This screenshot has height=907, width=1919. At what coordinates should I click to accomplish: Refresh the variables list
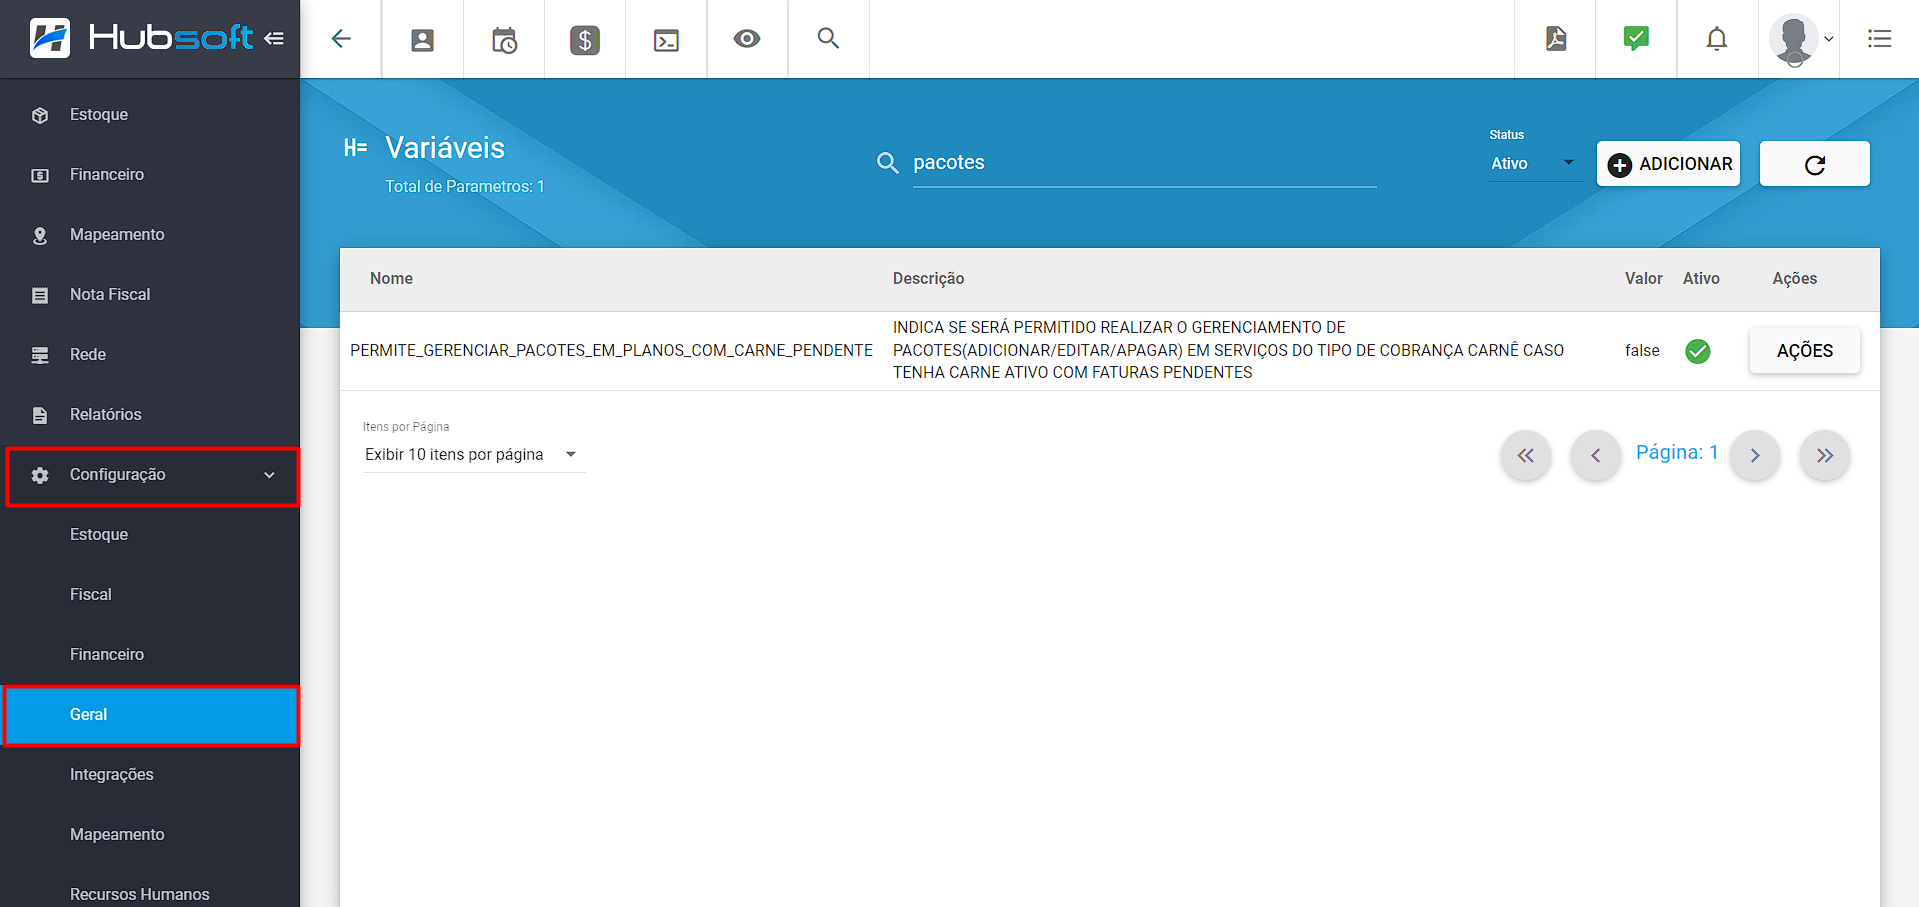[x=1814, y=164]
